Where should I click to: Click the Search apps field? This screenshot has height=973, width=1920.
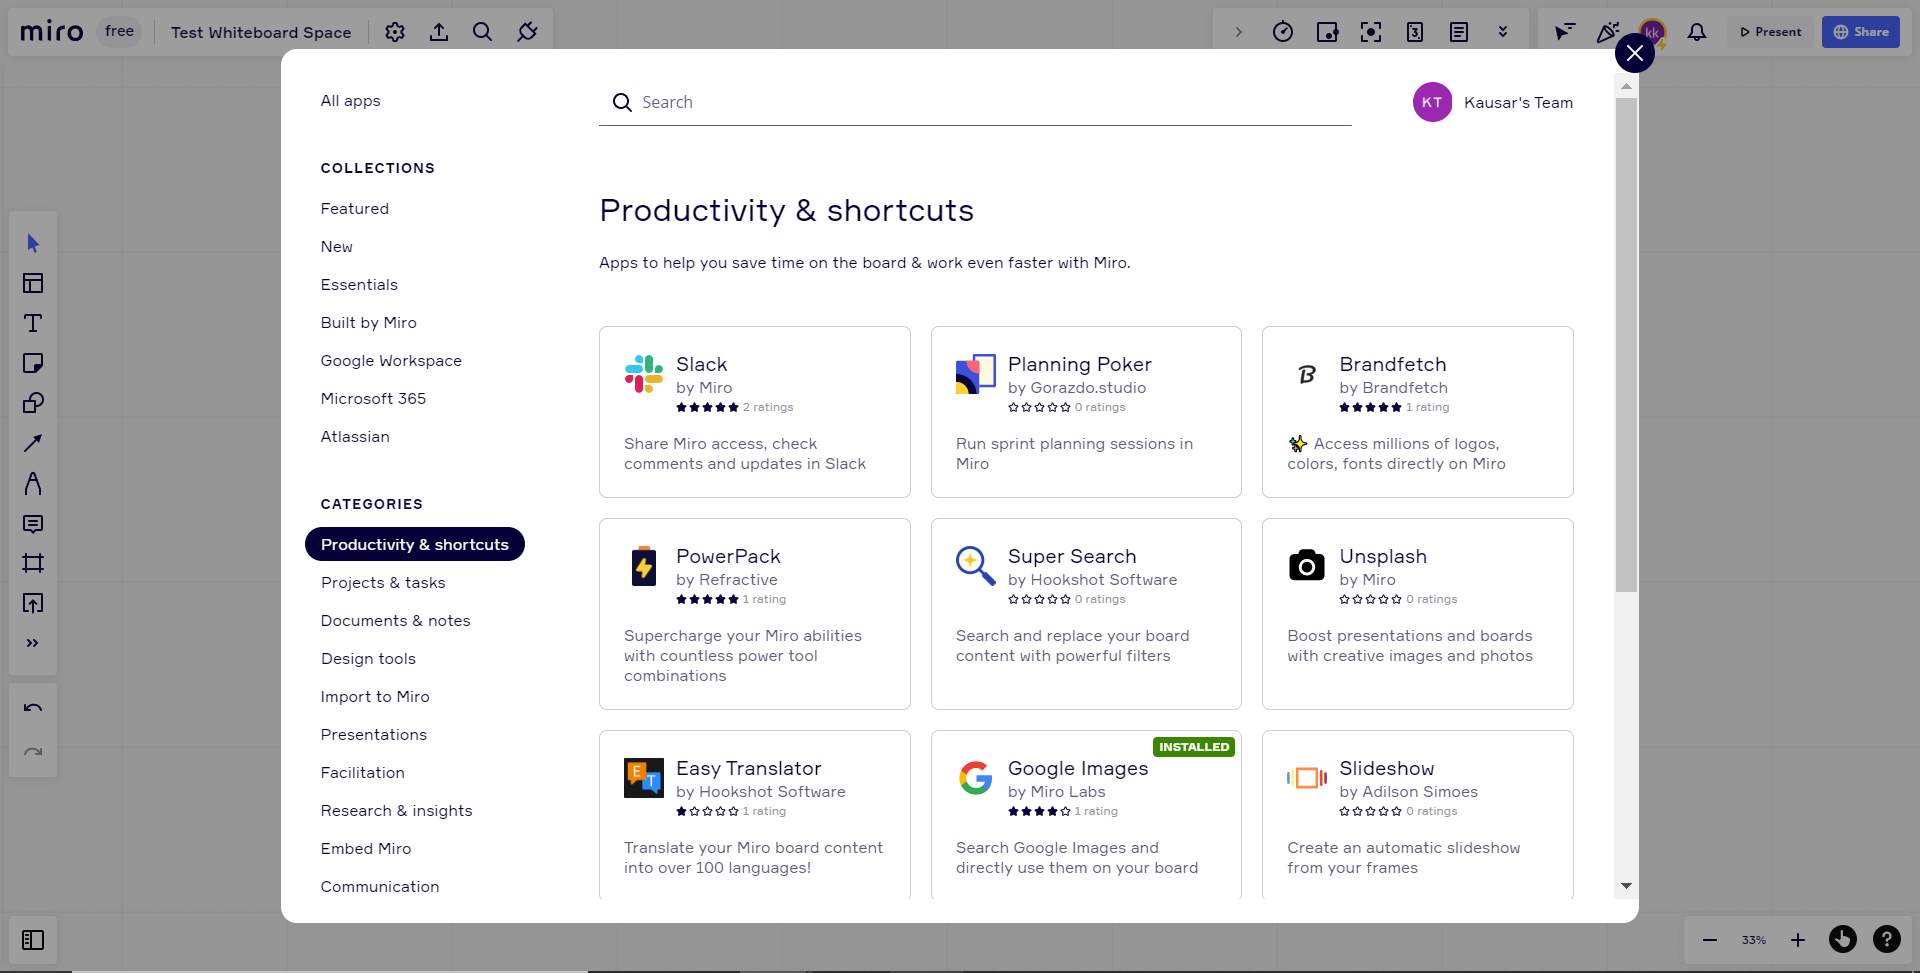(975, 102)
